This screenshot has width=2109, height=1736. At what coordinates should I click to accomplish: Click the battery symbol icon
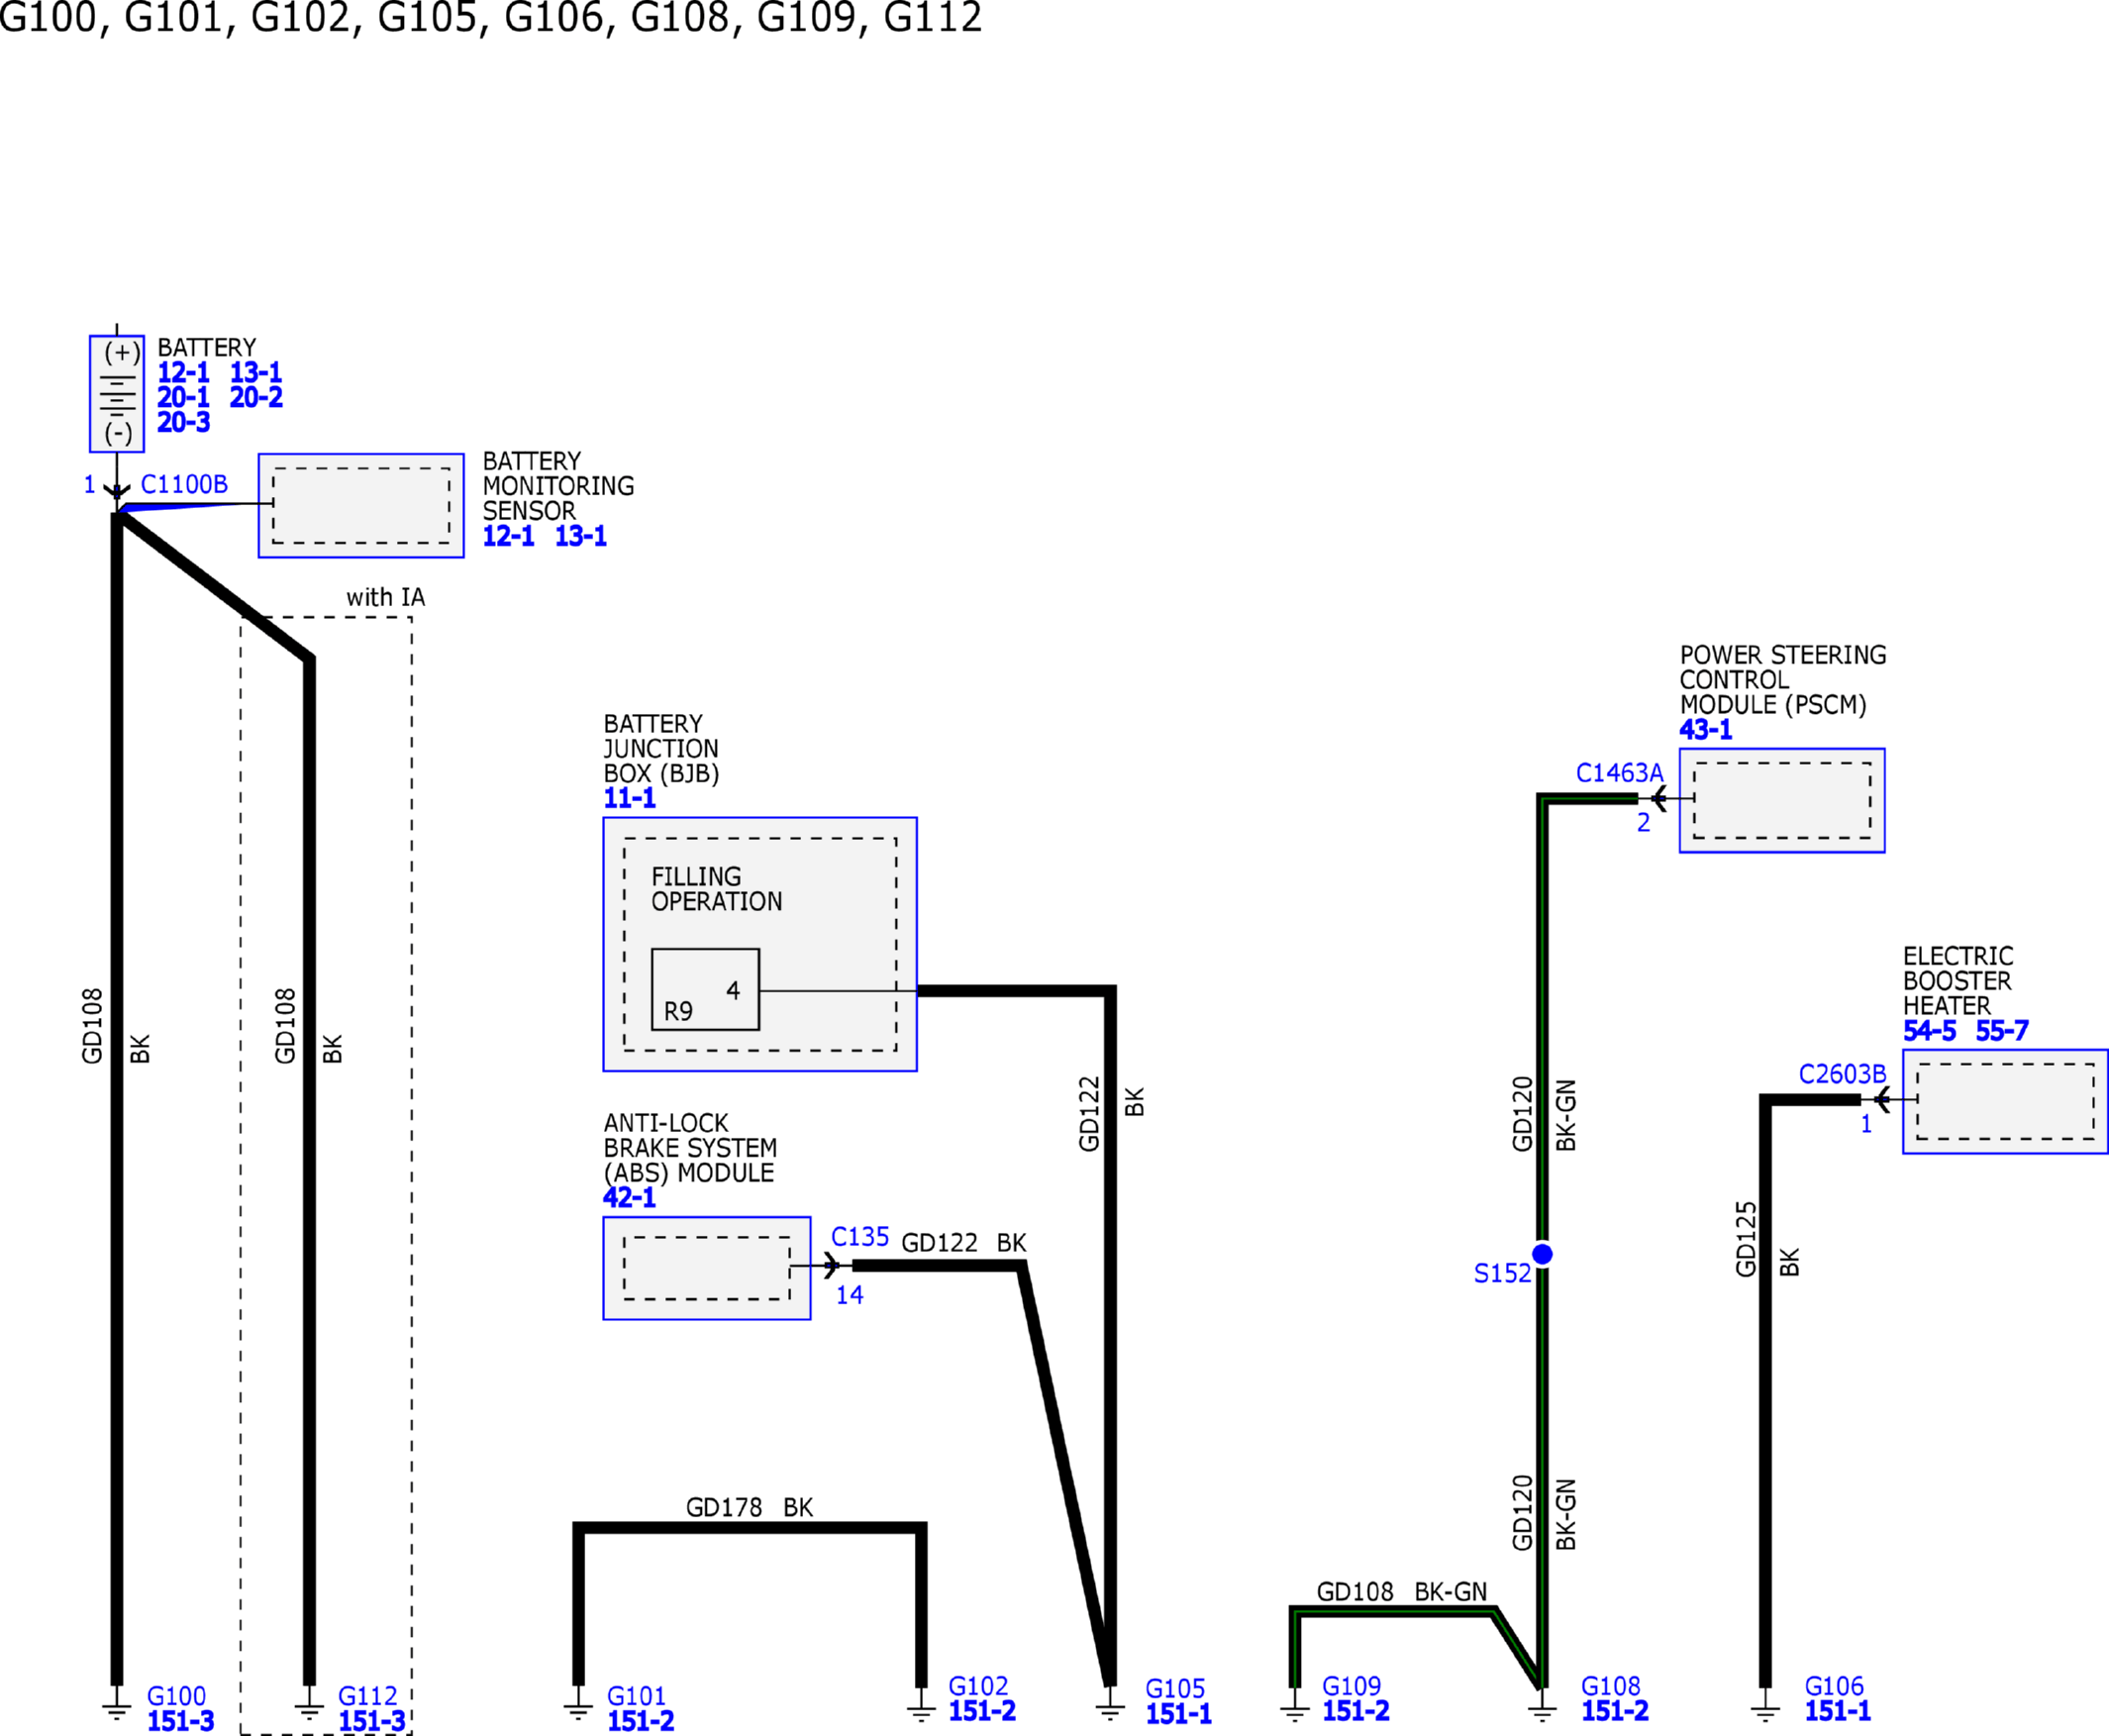pos(117,393)
